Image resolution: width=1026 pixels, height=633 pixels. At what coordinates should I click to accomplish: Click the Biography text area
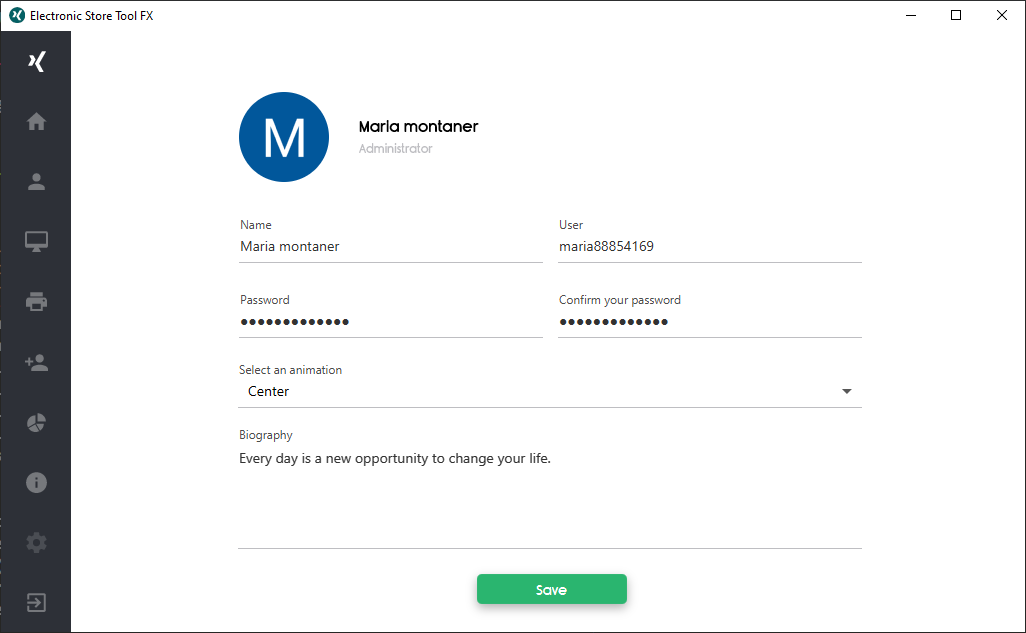click(550, 497)
